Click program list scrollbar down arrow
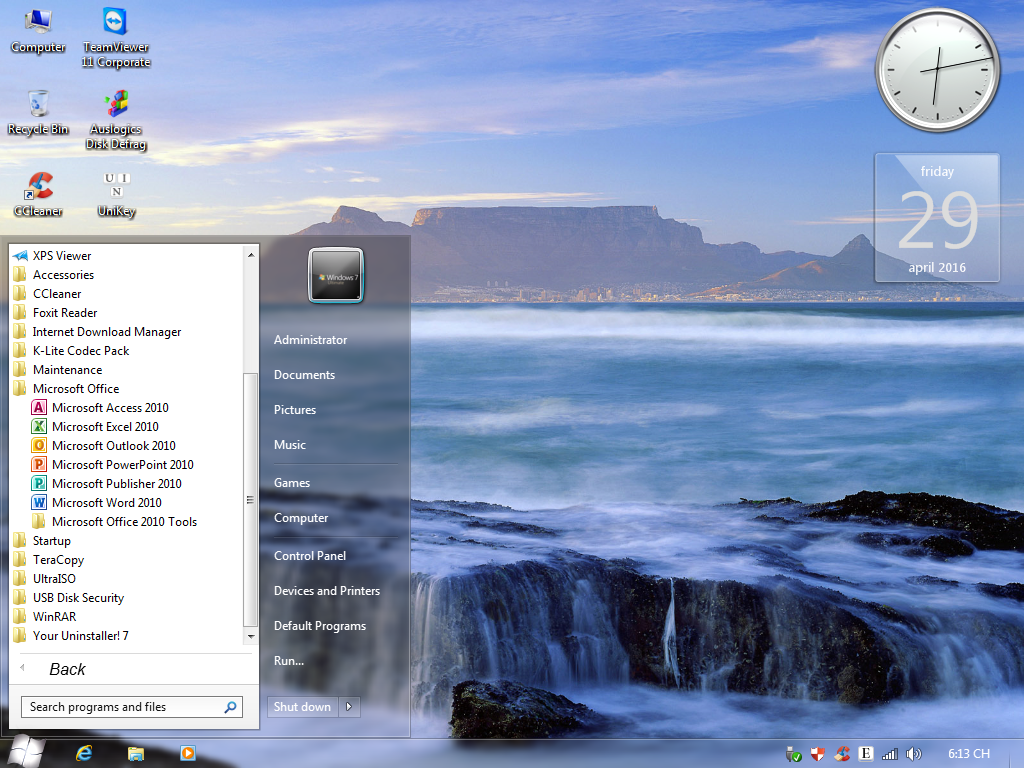Image resolution: width=1024 pixels, height=768 pixels. (x=251, y=635)
